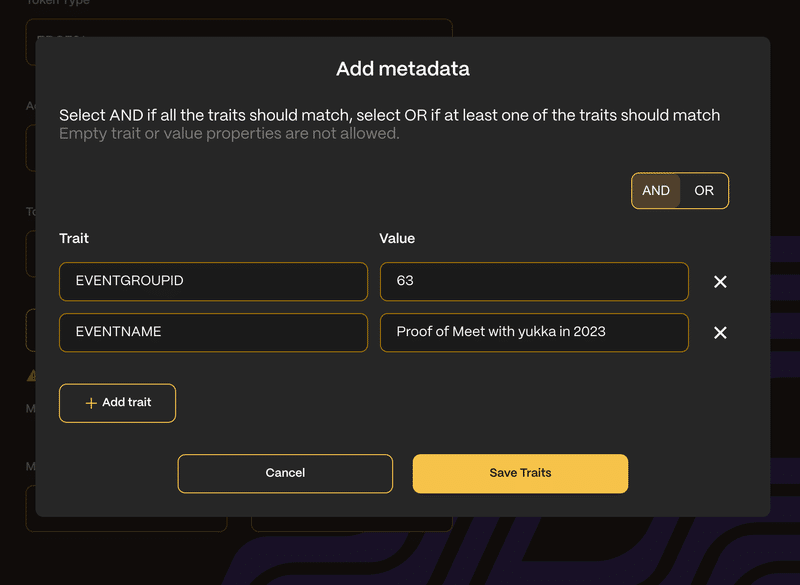The width and height of the screenshot is (800, 585).
Task: Switch matching mode to OR
Action: coord(704,190)
